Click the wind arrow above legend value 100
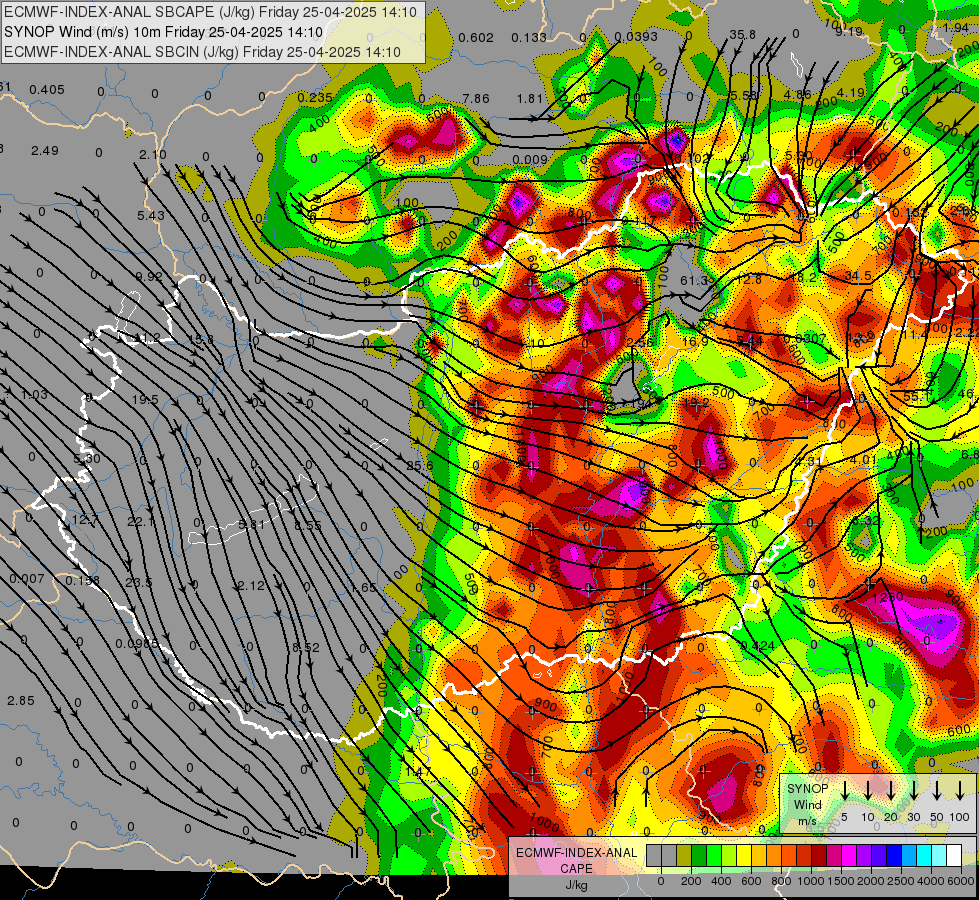The height and width of the screenshot is (900, 979). 960,792
